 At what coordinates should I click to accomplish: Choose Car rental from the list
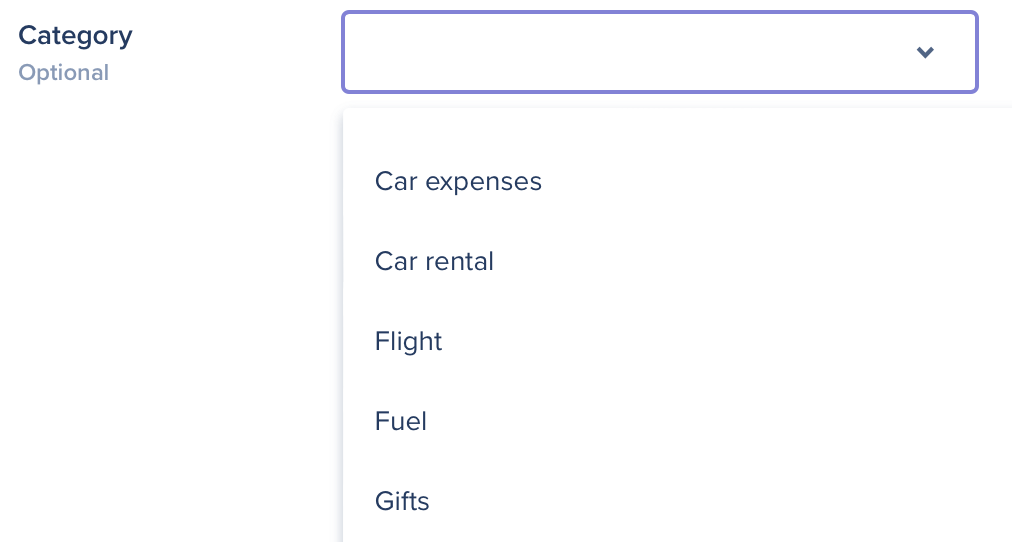434,261
